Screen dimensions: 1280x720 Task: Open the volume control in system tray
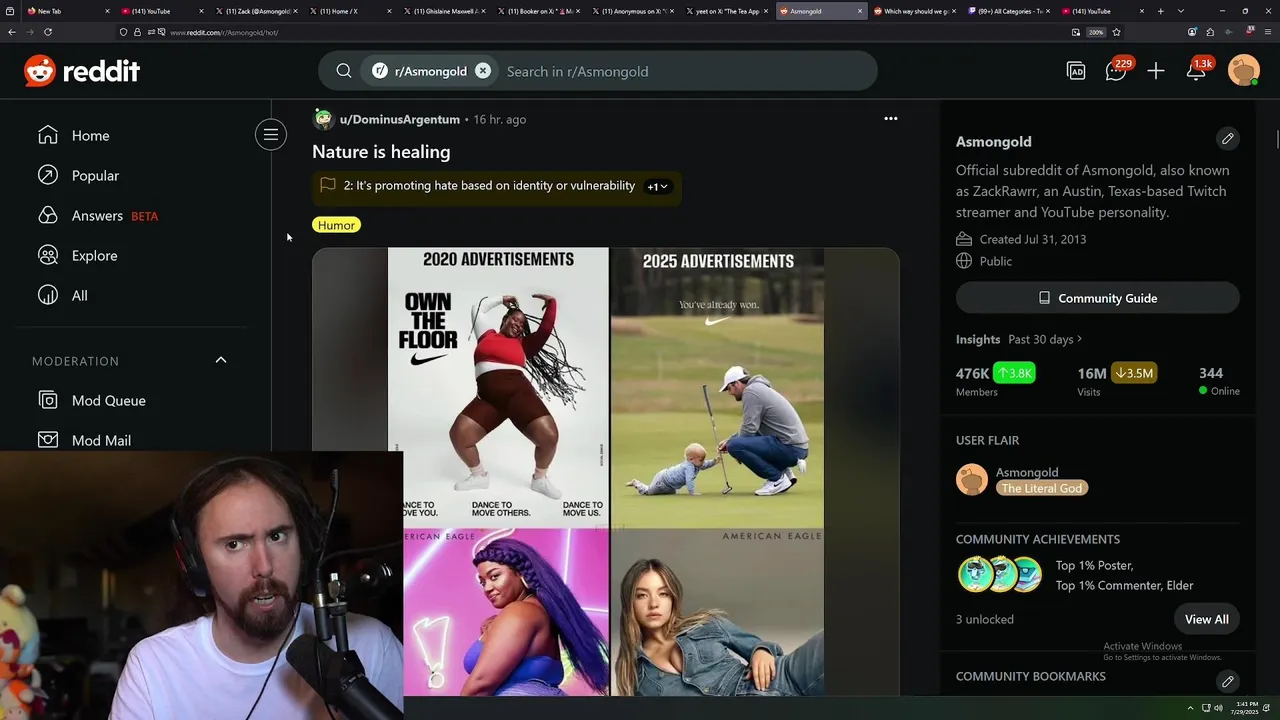(1218, 708)
